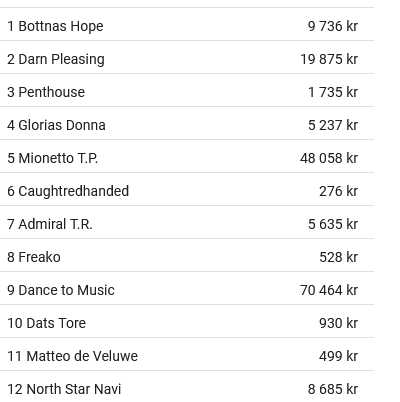Pick the 11 Matteo de Veluwe row

click(187, 356)
